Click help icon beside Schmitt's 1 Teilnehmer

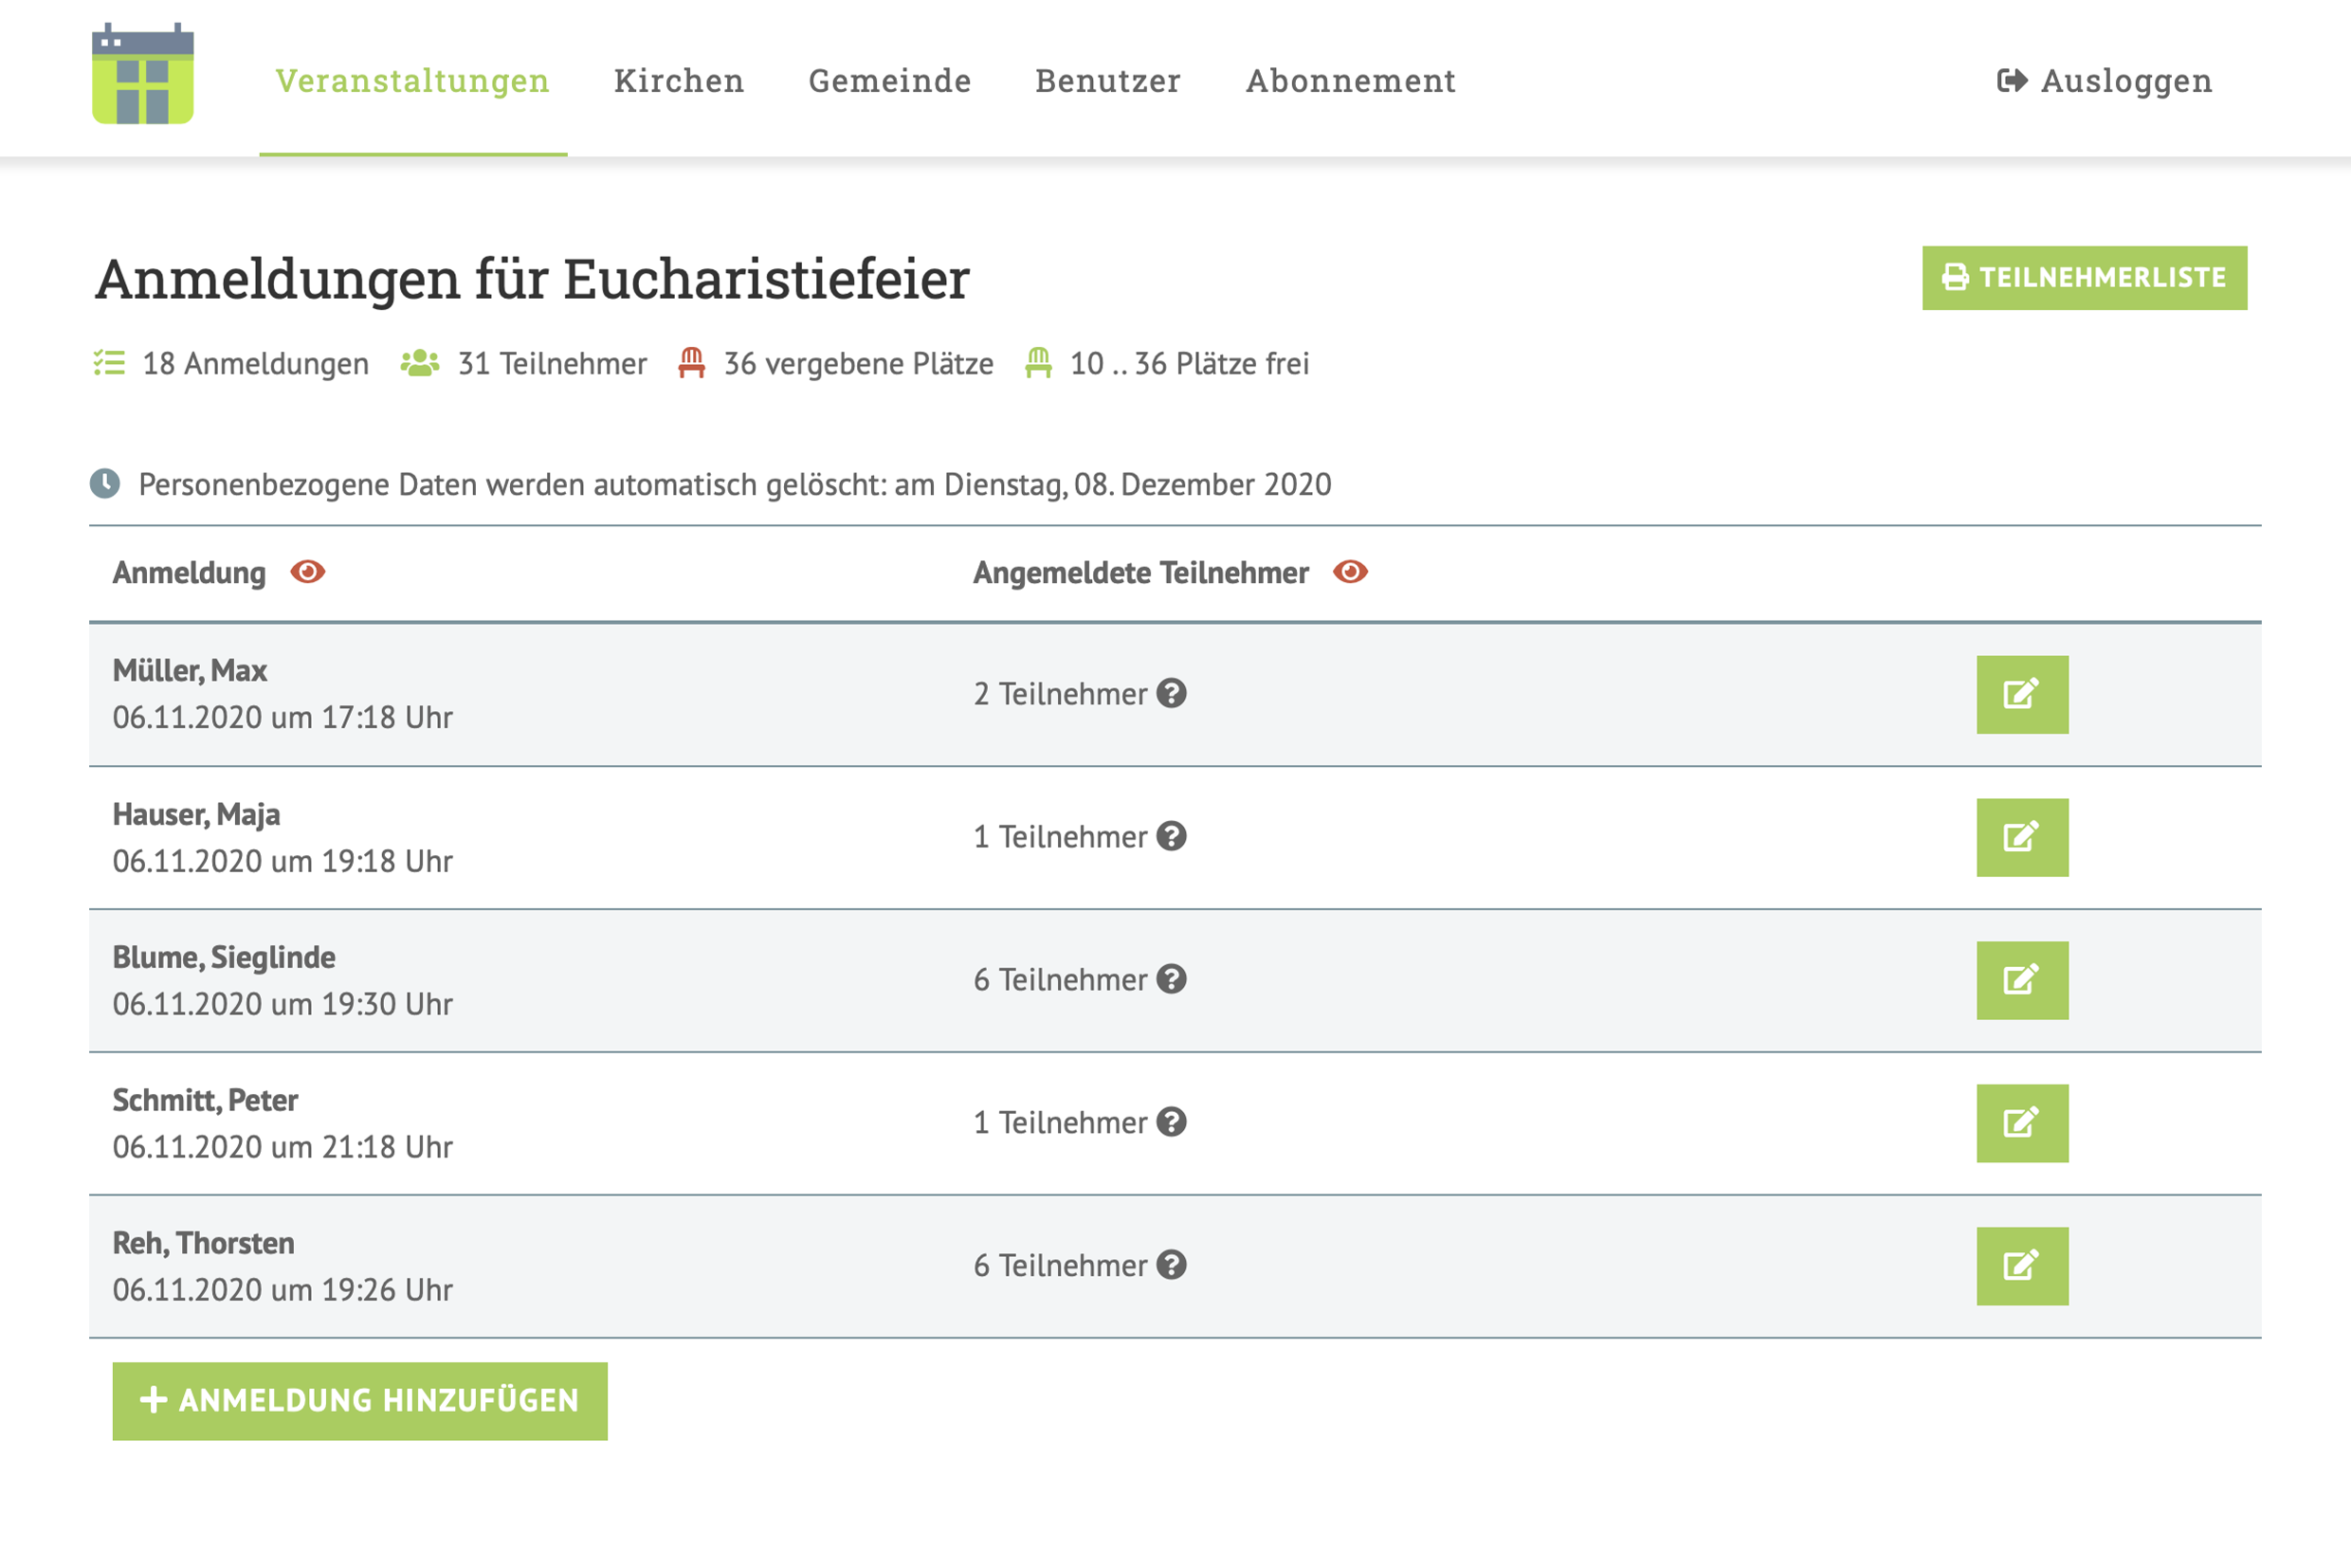1171,1122
